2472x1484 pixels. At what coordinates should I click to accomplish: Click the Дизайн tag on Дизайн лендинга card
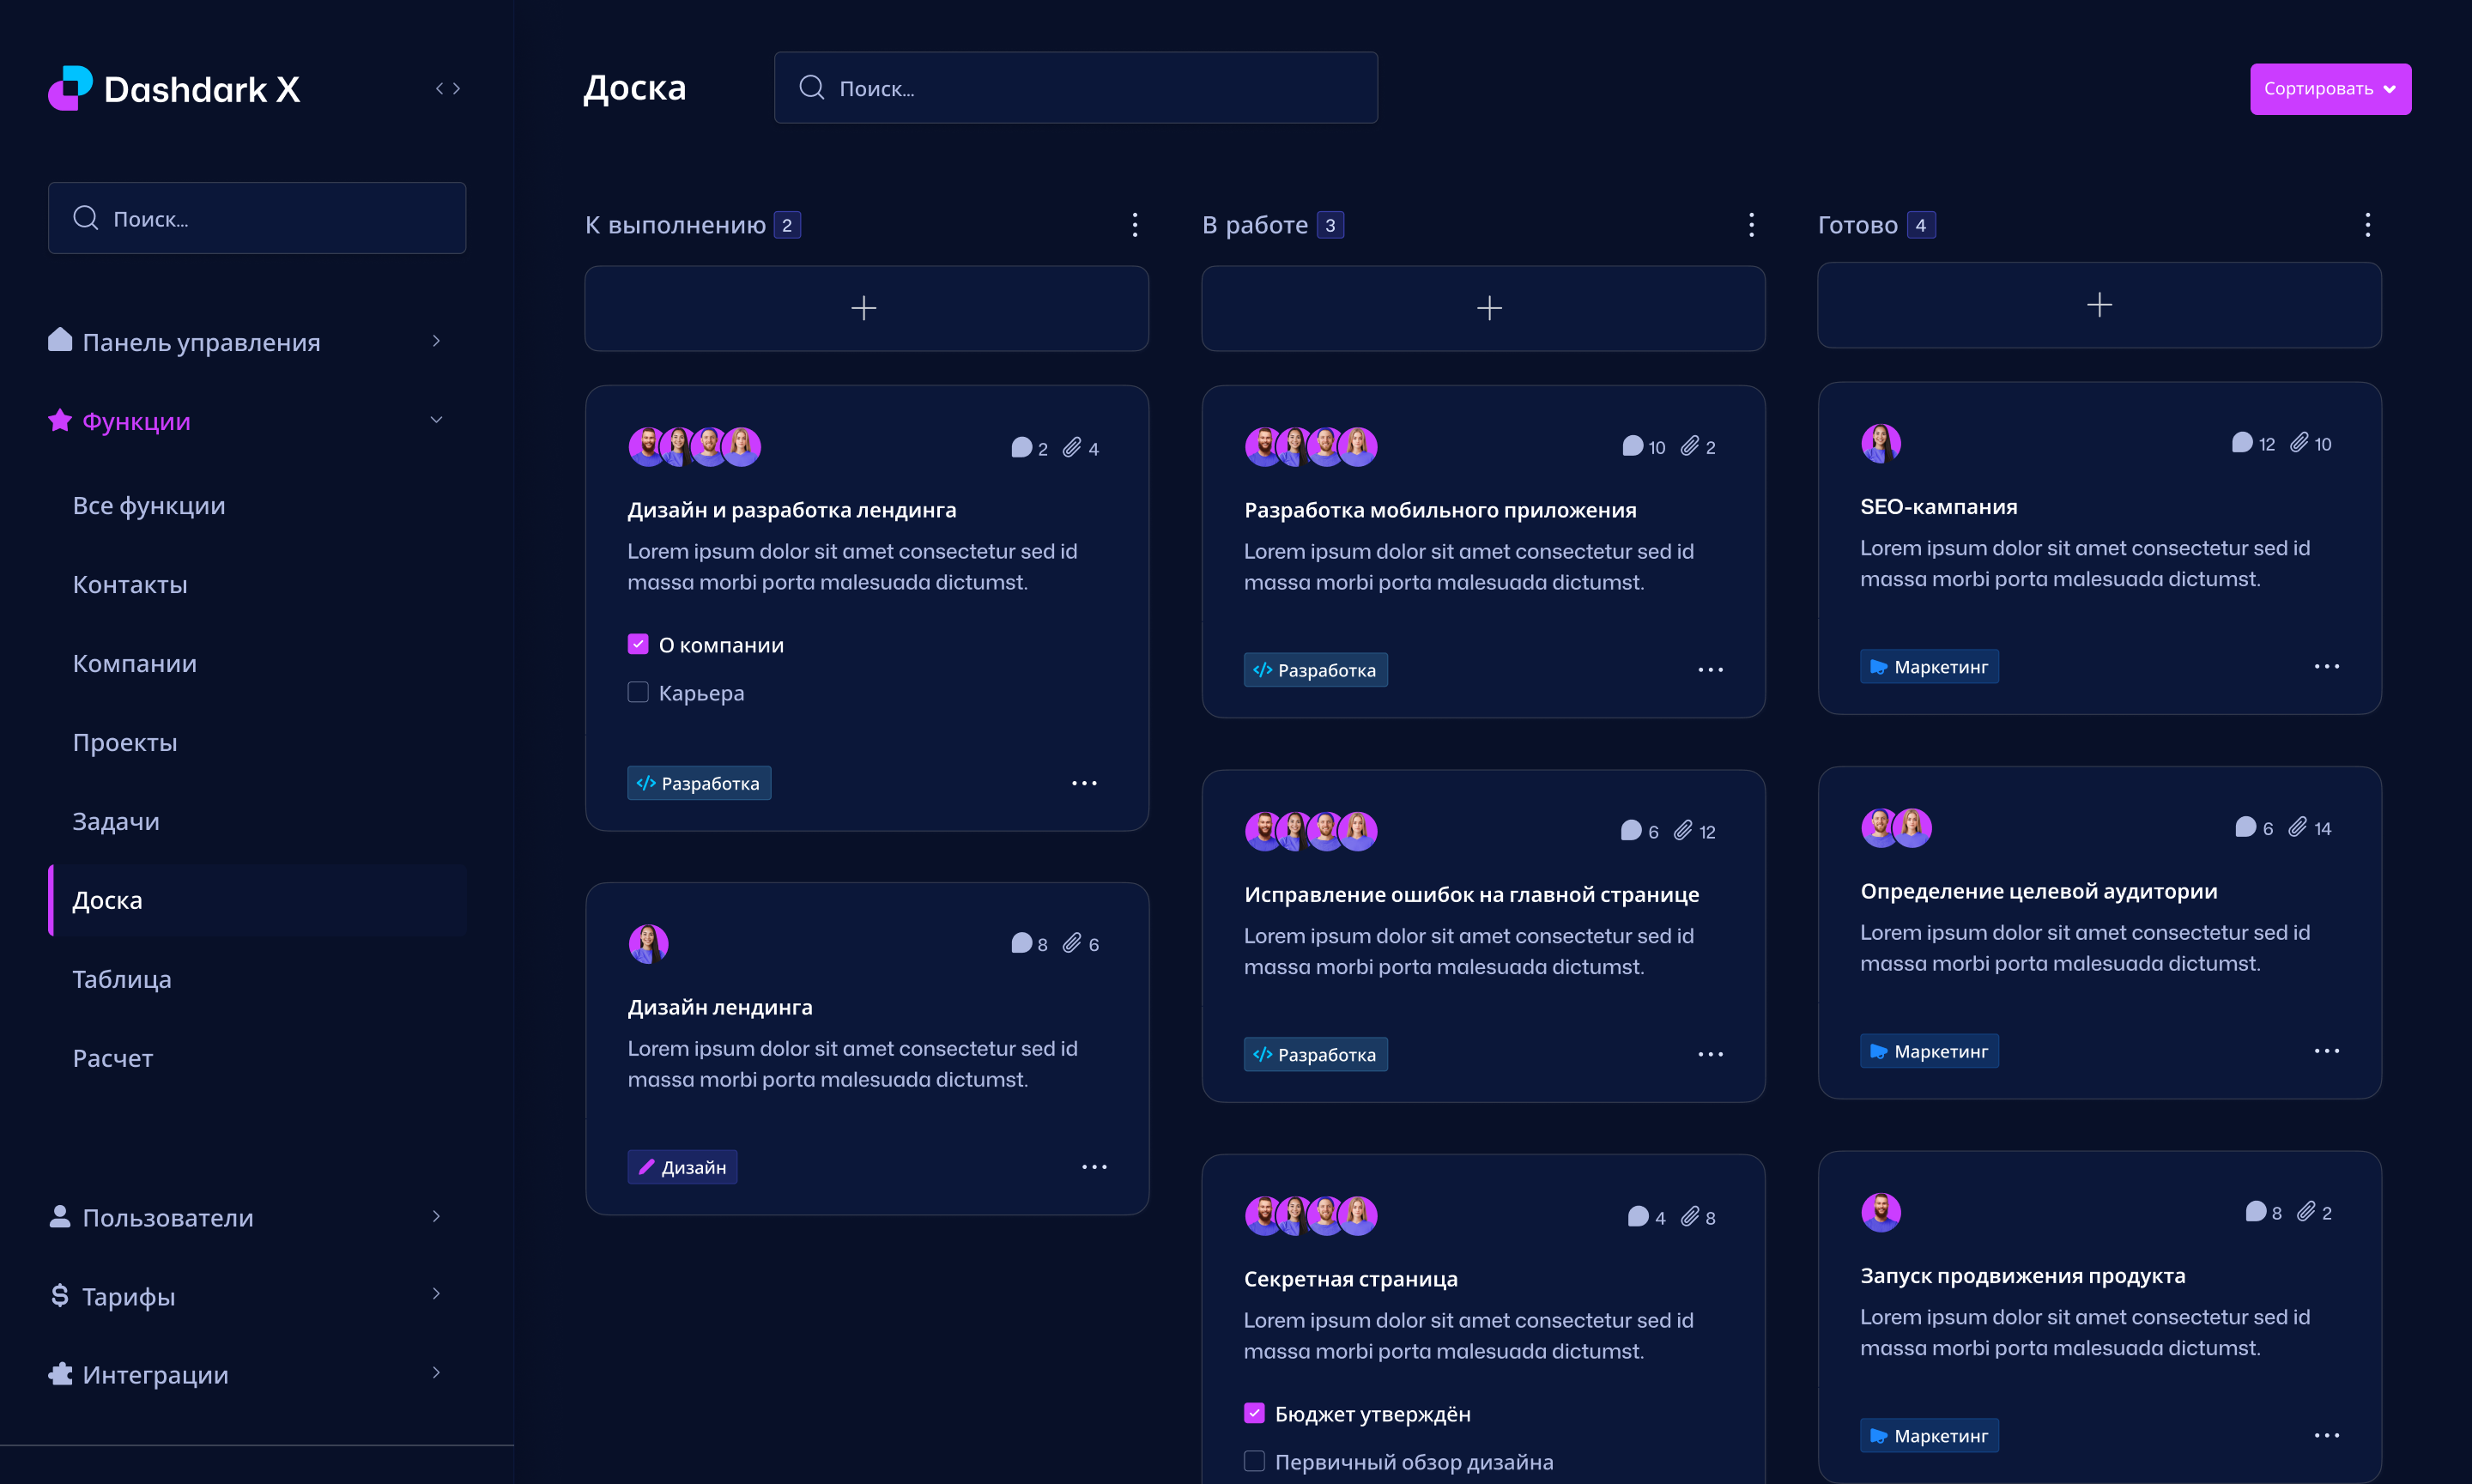682,1167
